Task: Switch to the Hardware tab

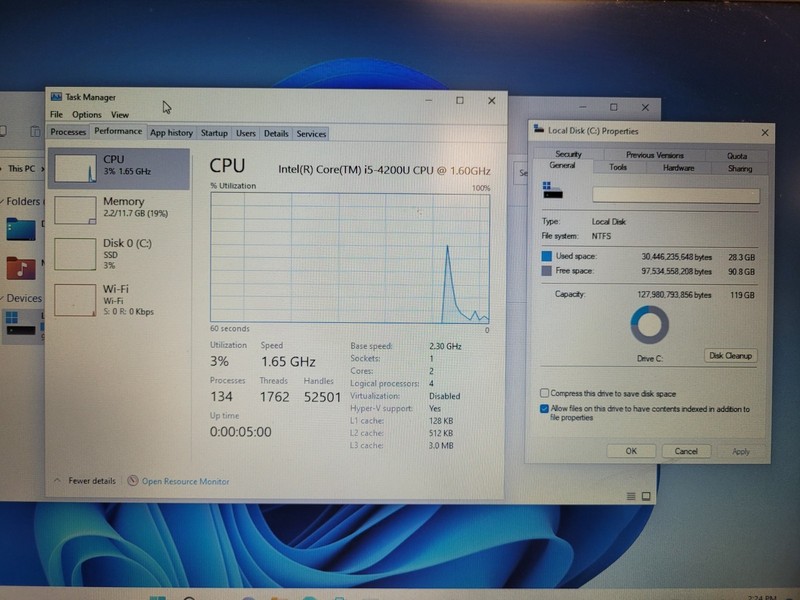Action: click(x=679, y=167)
